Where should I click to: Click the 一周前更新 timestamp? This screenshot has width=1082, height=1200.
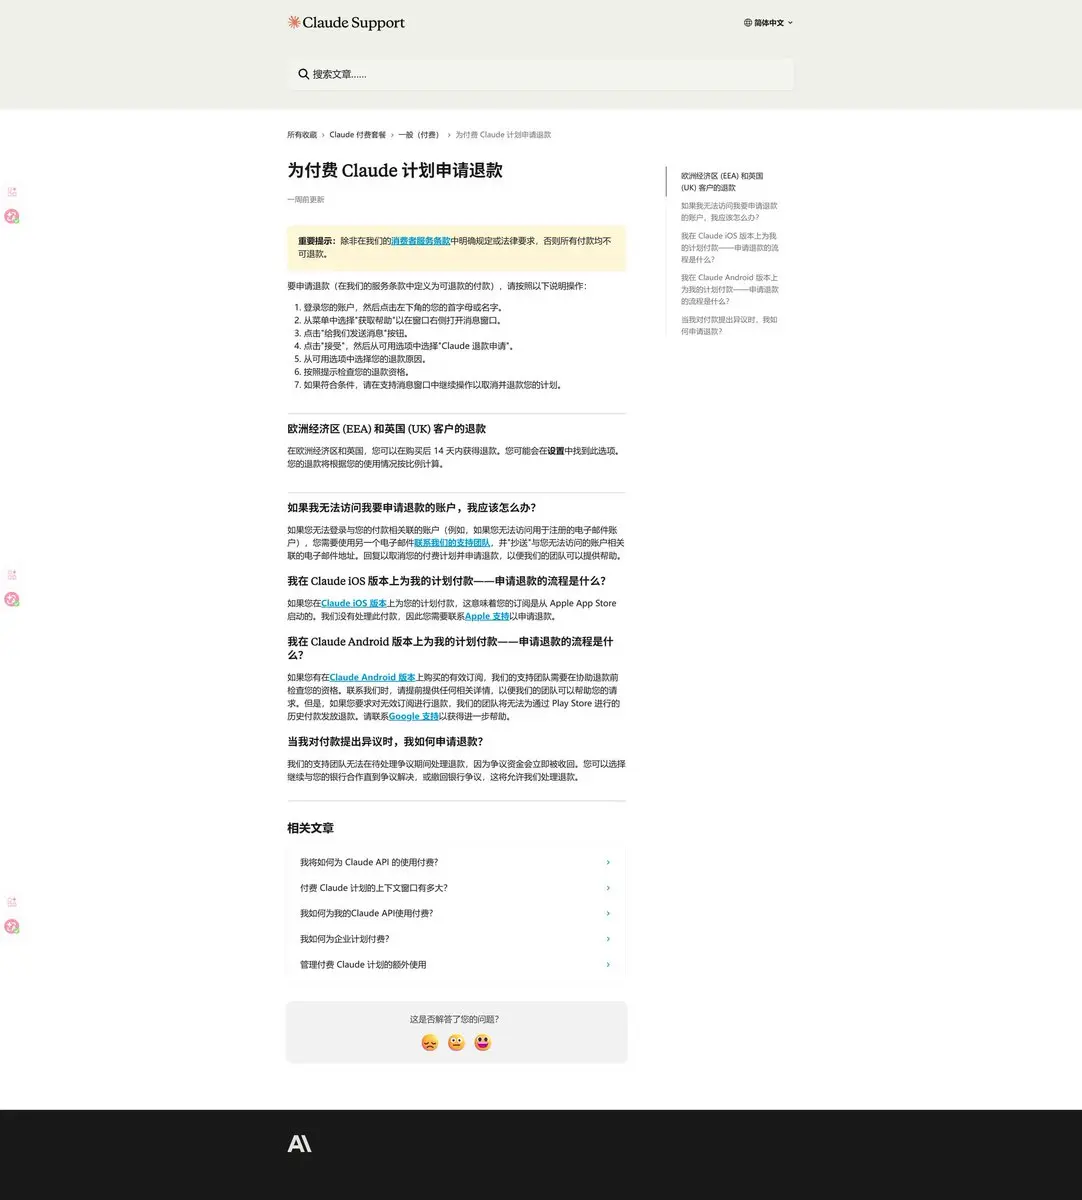tap(306, 200)
